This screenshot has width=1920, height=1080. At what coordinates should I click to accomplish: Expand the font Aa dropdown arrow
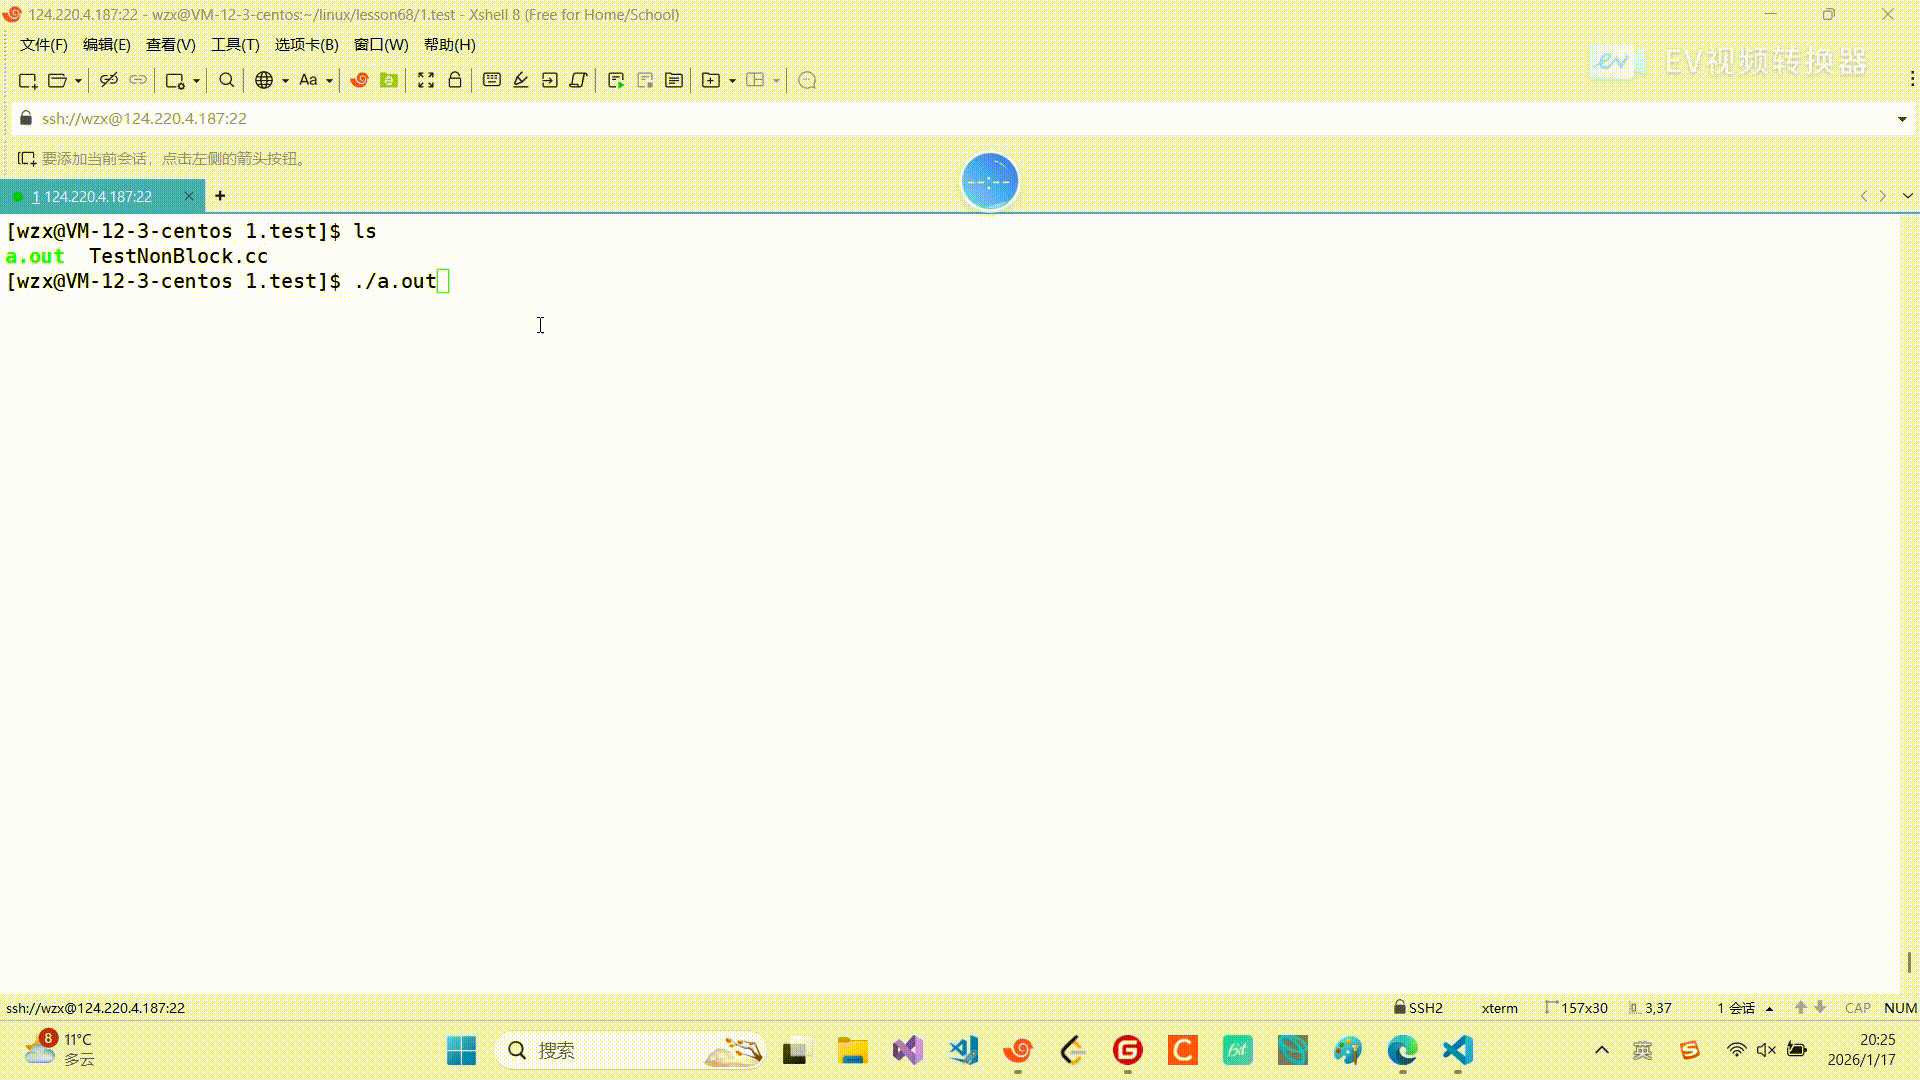[329, 81]
